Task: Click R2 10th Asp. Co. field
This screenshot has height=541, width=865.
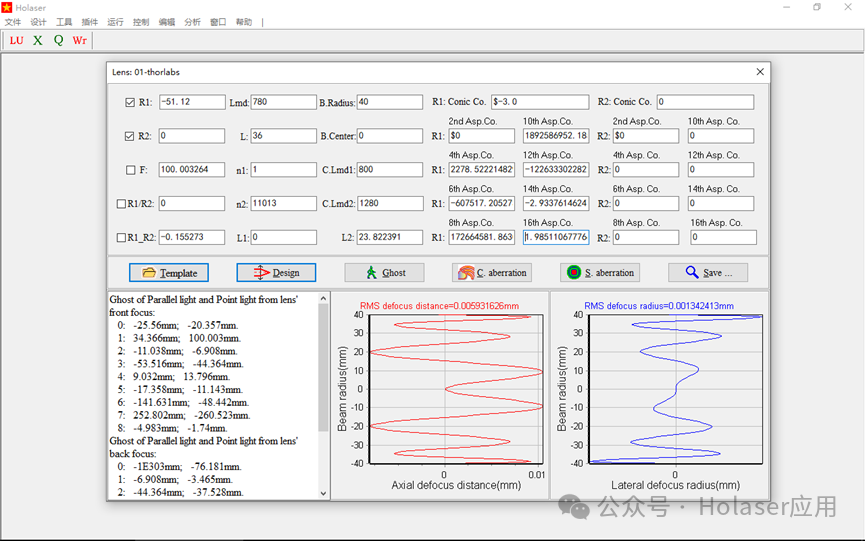Action: 720,136
